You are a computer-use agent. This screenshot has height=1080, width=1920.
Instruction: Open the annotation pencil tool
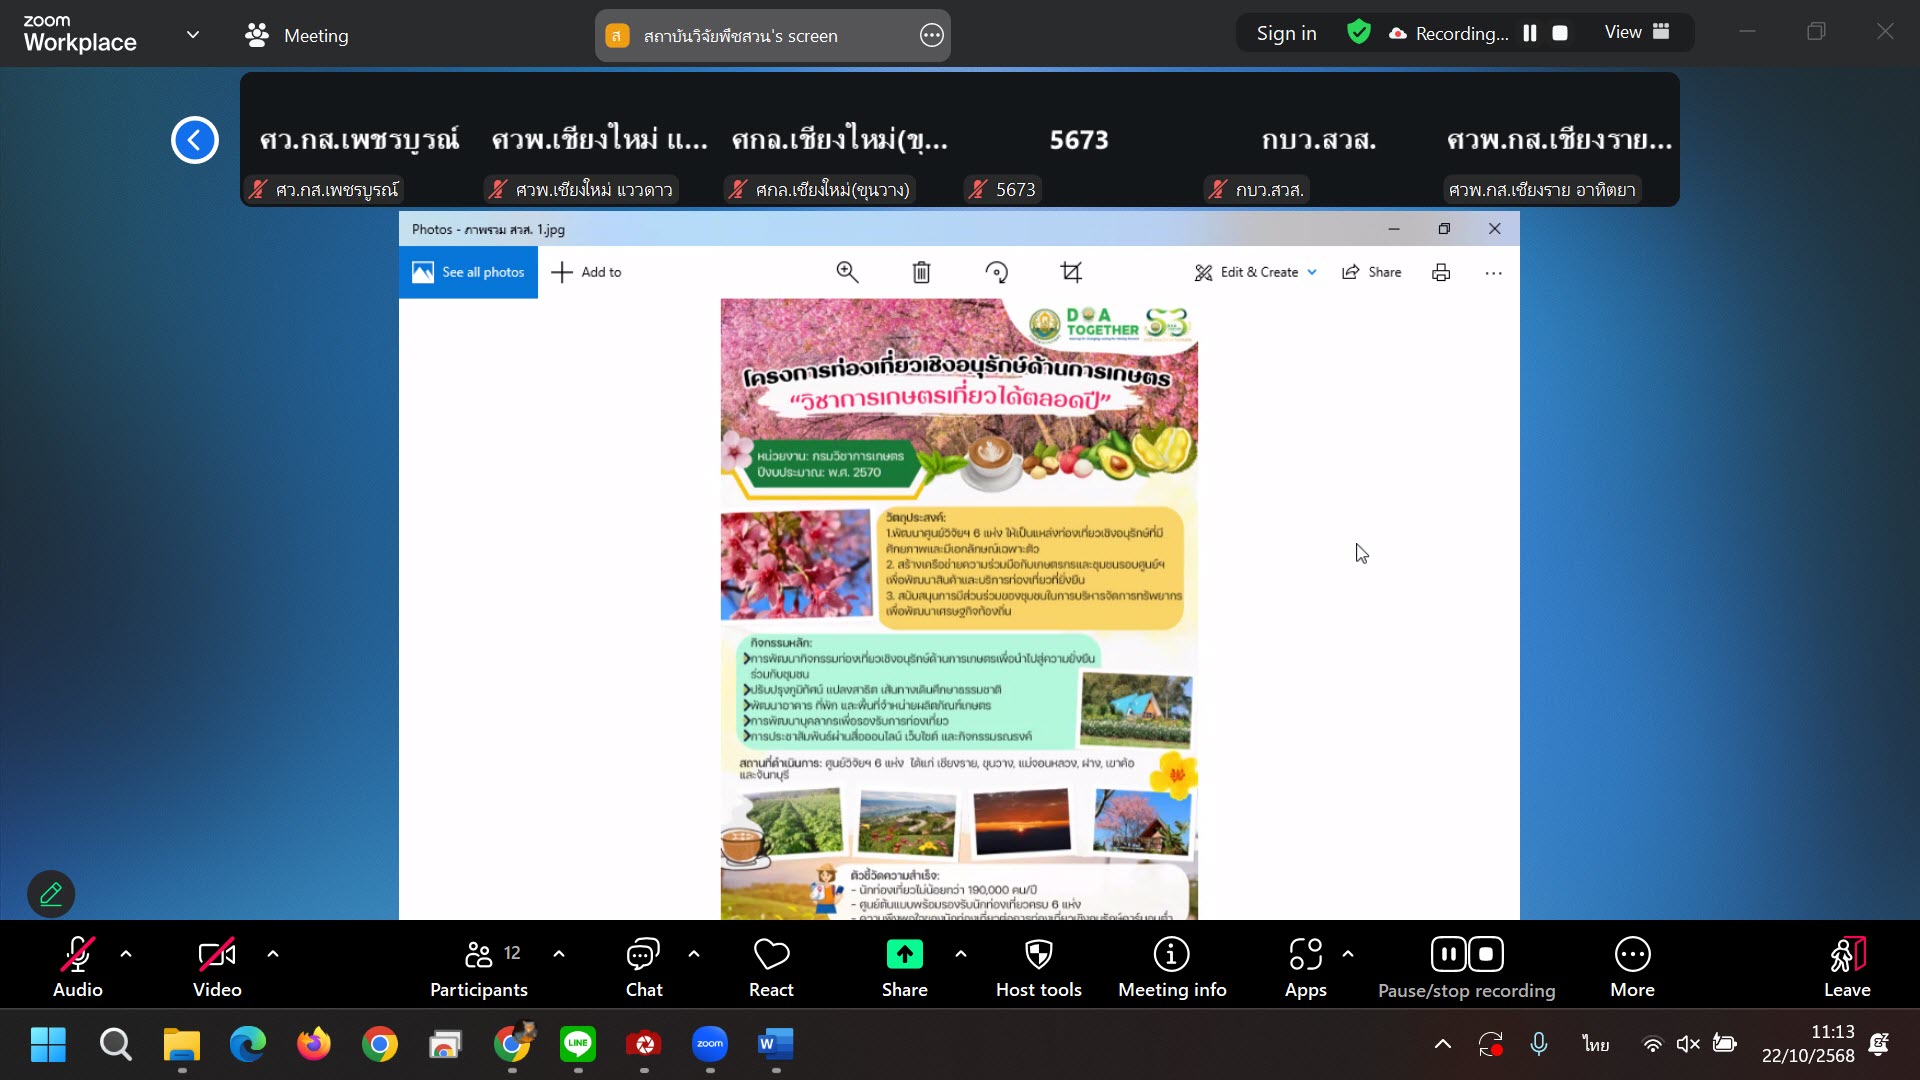pyautogui.click(x=51, y=894)
